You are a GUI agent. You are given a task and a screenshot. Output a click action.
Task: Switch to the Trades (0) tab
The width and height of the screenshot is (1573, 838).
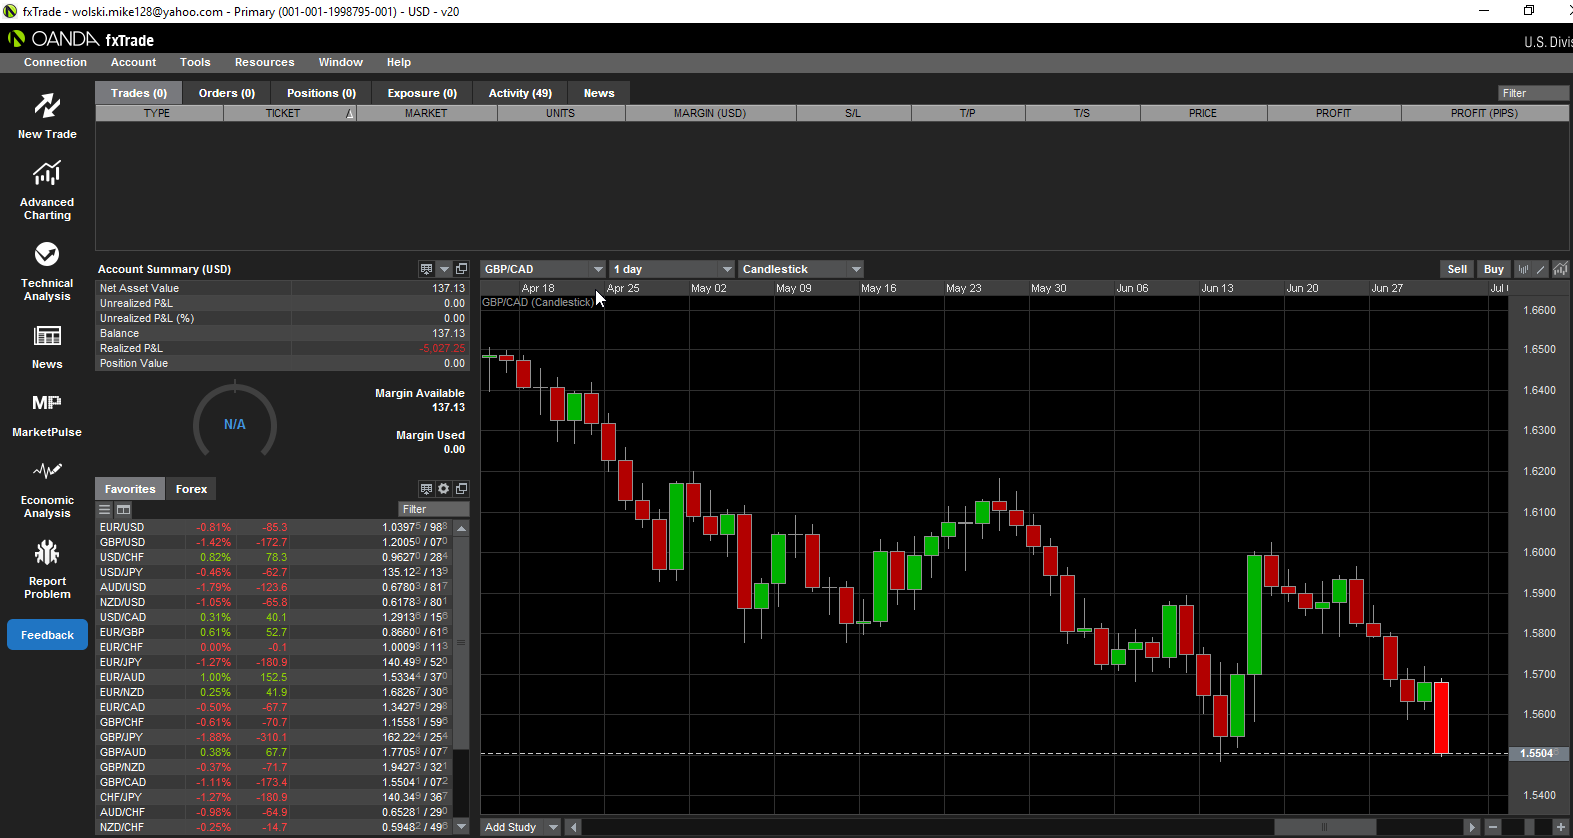(139, 93)
